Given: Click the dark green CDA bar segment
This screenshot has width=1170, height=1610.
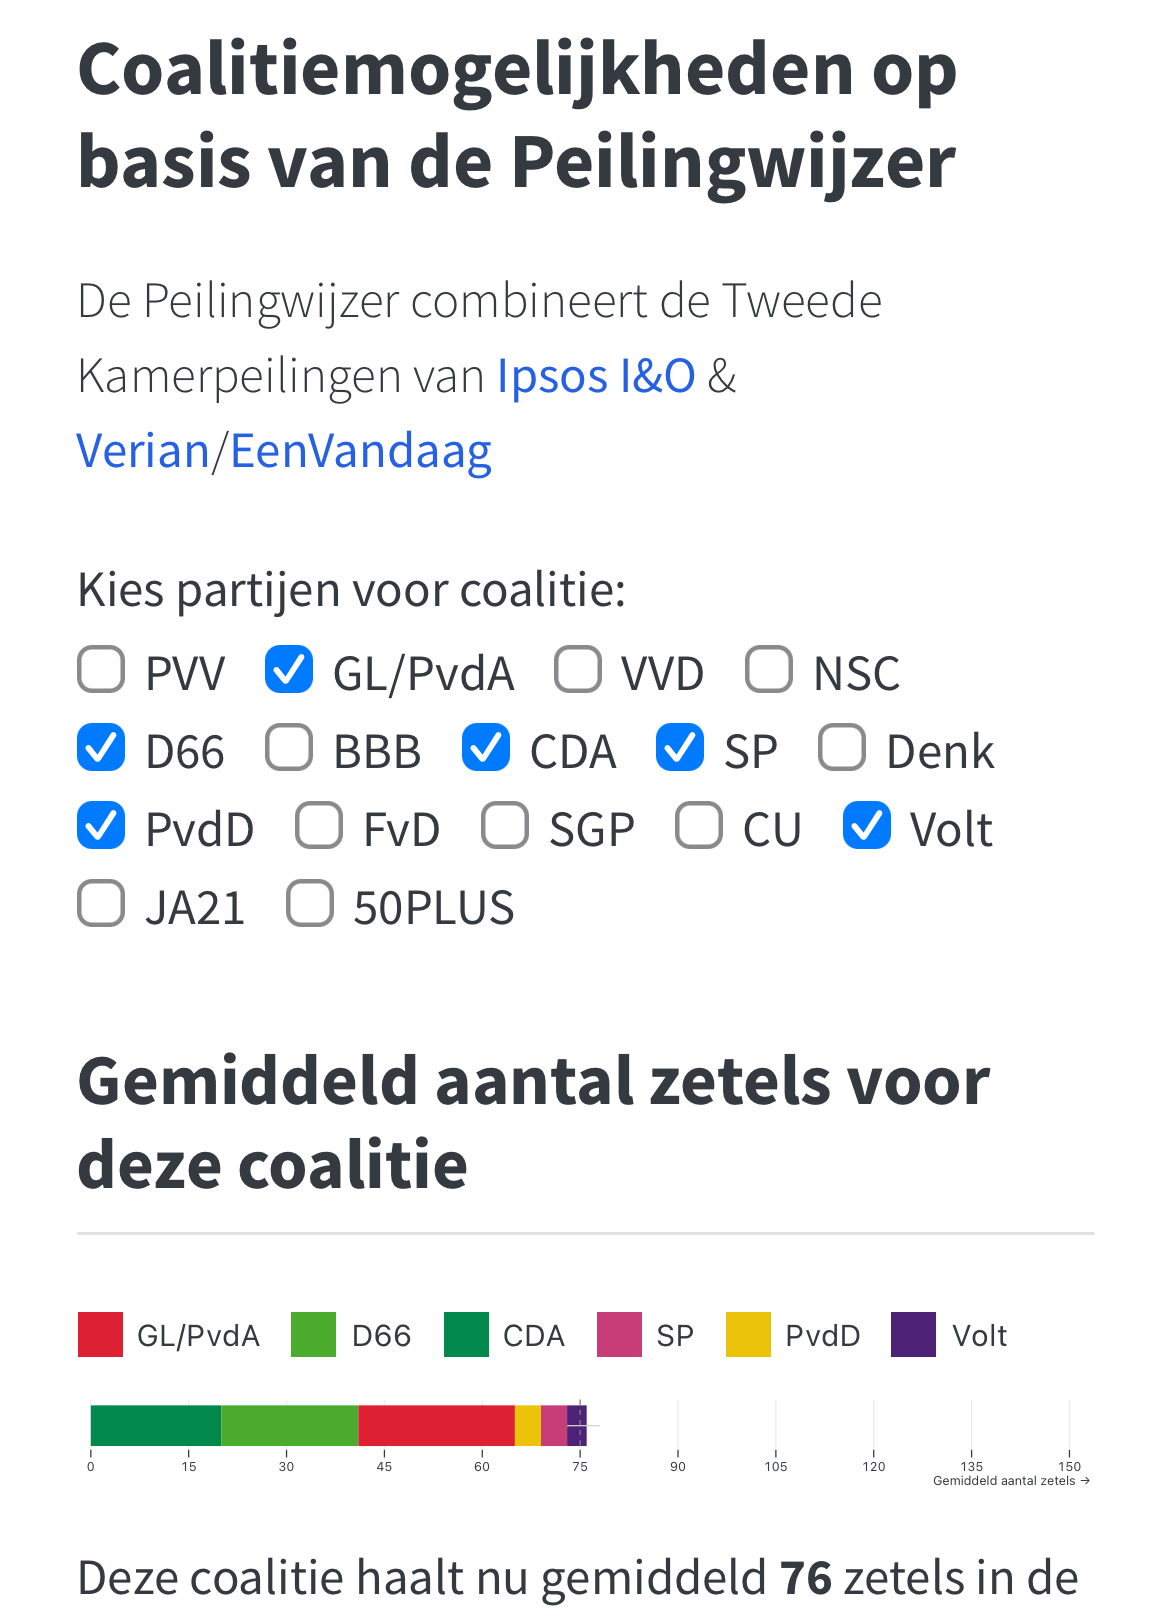Looking at the screenshot, I should pos(155,1425).
